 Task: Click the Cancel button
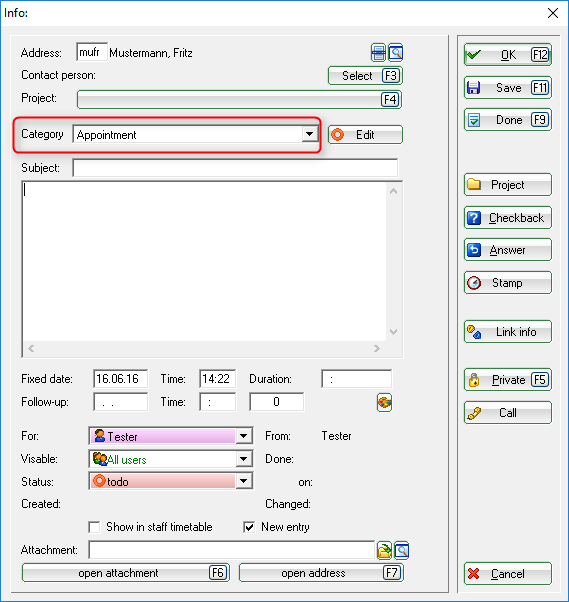click(508, 574)
